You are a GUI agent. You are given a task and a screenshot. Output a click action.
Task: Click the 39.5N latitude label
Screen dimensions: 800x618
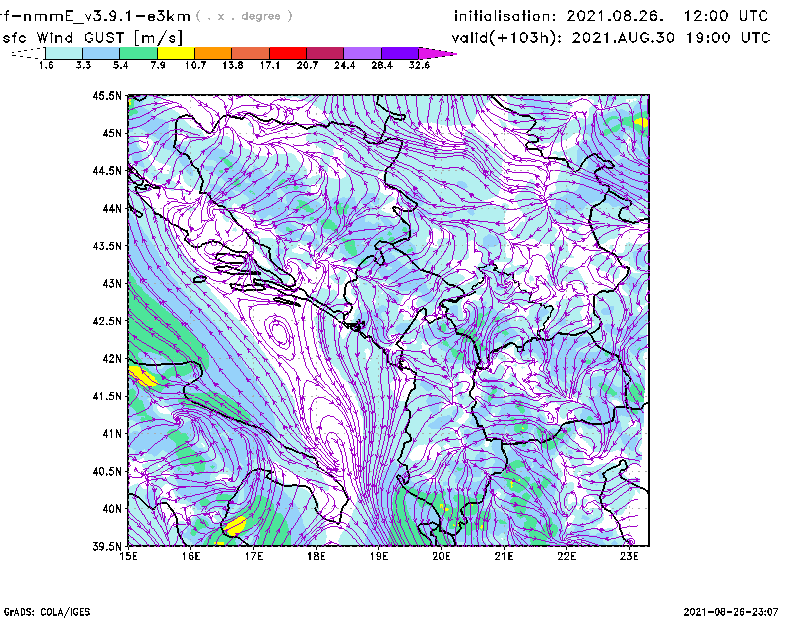[x=107, y=547]
